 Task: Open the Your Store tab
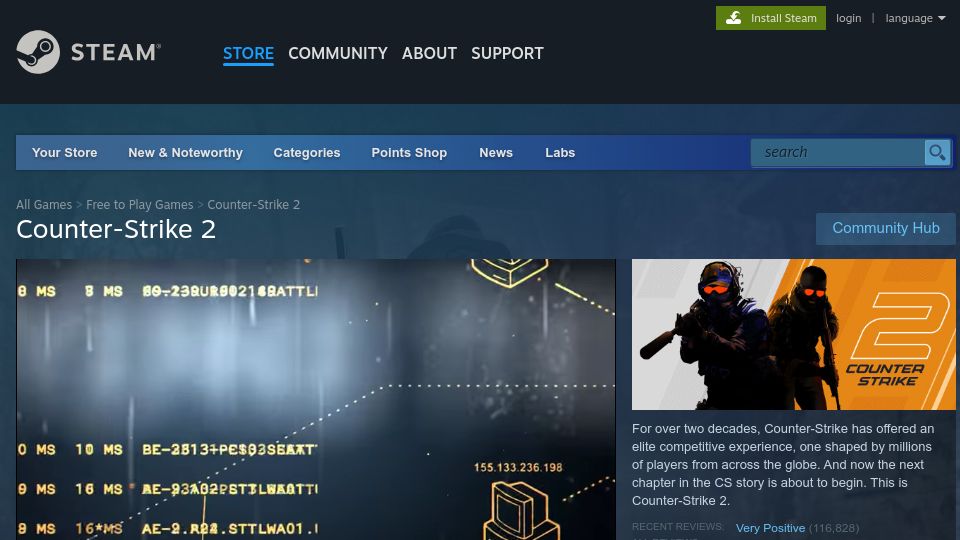tap(64, 152)
